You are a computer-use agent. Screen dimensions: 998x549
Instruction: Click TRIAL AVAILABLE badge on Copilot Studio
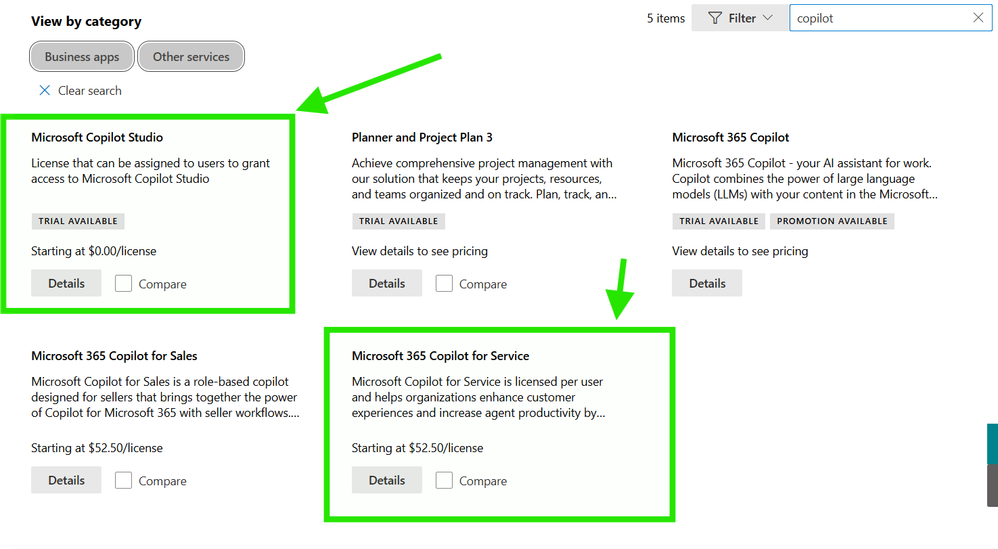point(78,221)
